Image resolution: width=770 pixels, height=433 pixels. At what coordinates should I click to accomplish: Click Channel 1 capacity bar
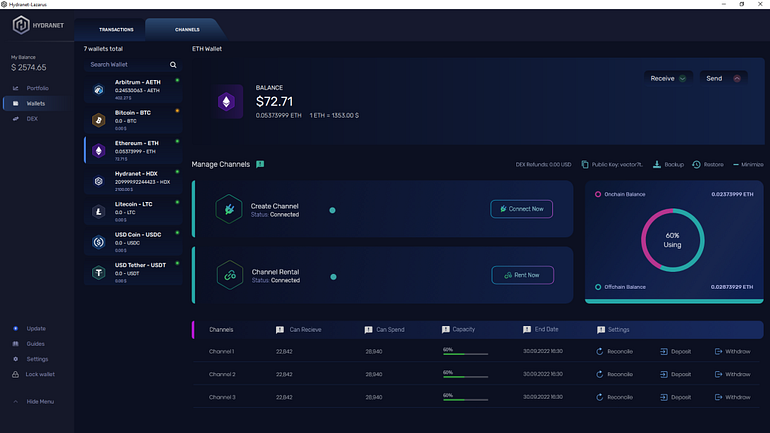coord(466,354)
